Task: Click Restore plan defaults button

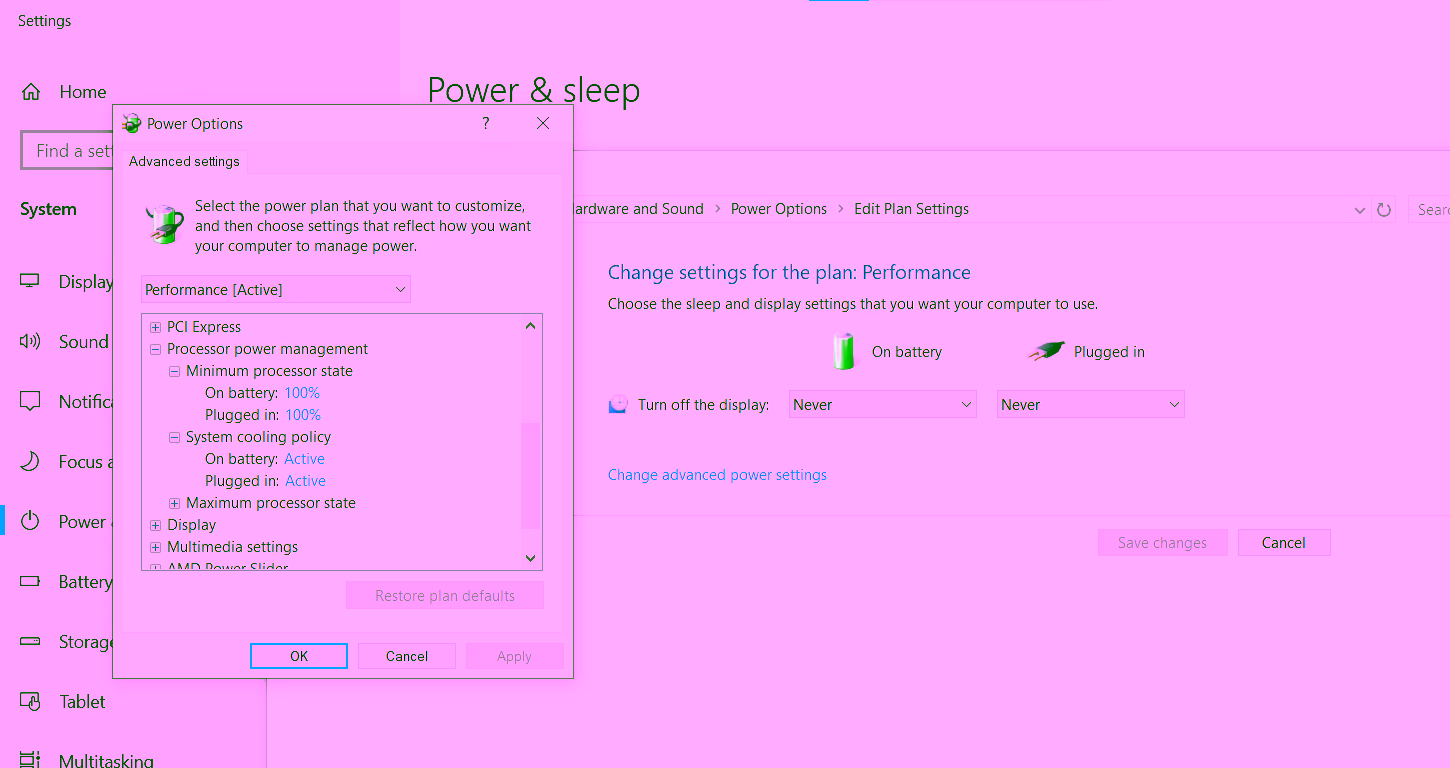Action: [x=445, y=595]
